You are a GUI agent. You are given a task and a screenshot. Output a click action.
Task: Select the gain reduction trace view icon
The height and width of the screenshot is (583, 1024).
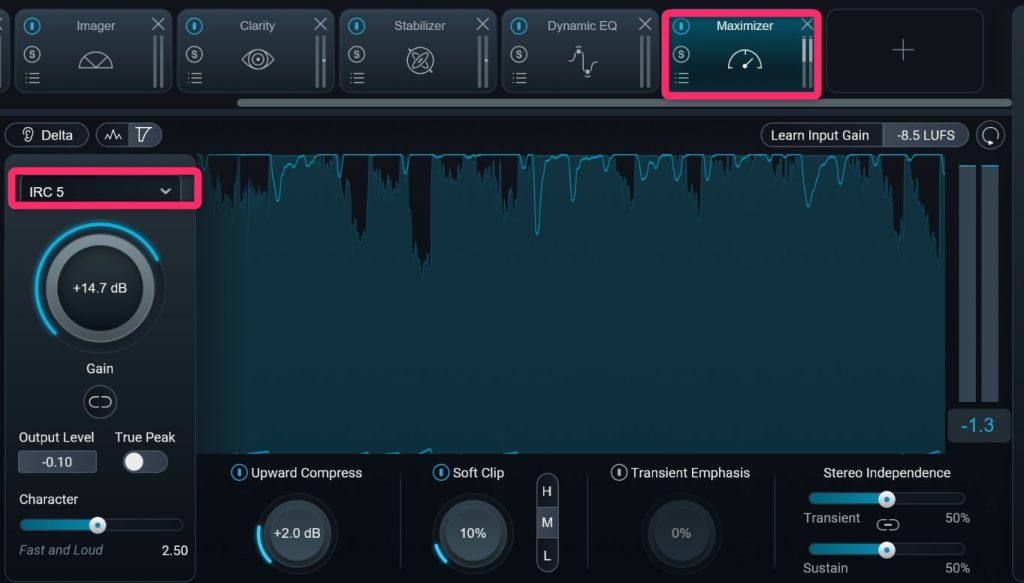tap(144, 135)
